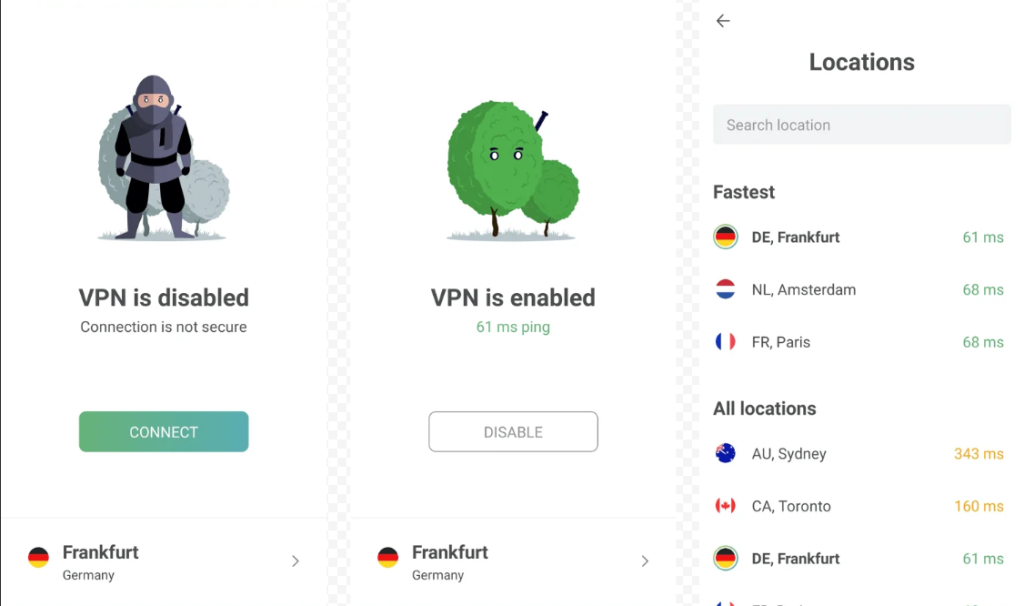Choose AU, Sydney from All locations
The image size is (1024, 606).
coord(789,454)
